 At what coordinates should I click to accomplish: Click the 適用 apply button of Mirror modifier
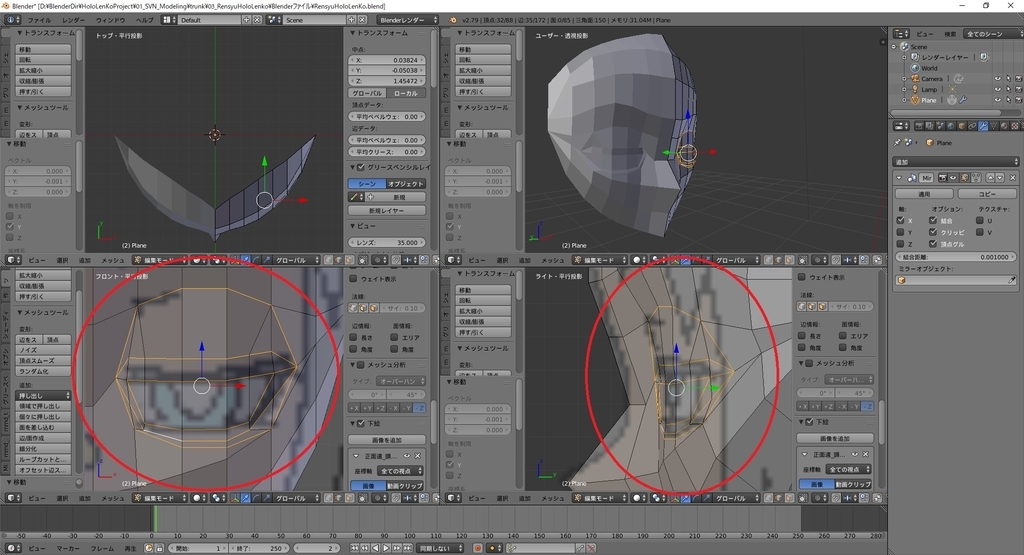click(924, 193)
